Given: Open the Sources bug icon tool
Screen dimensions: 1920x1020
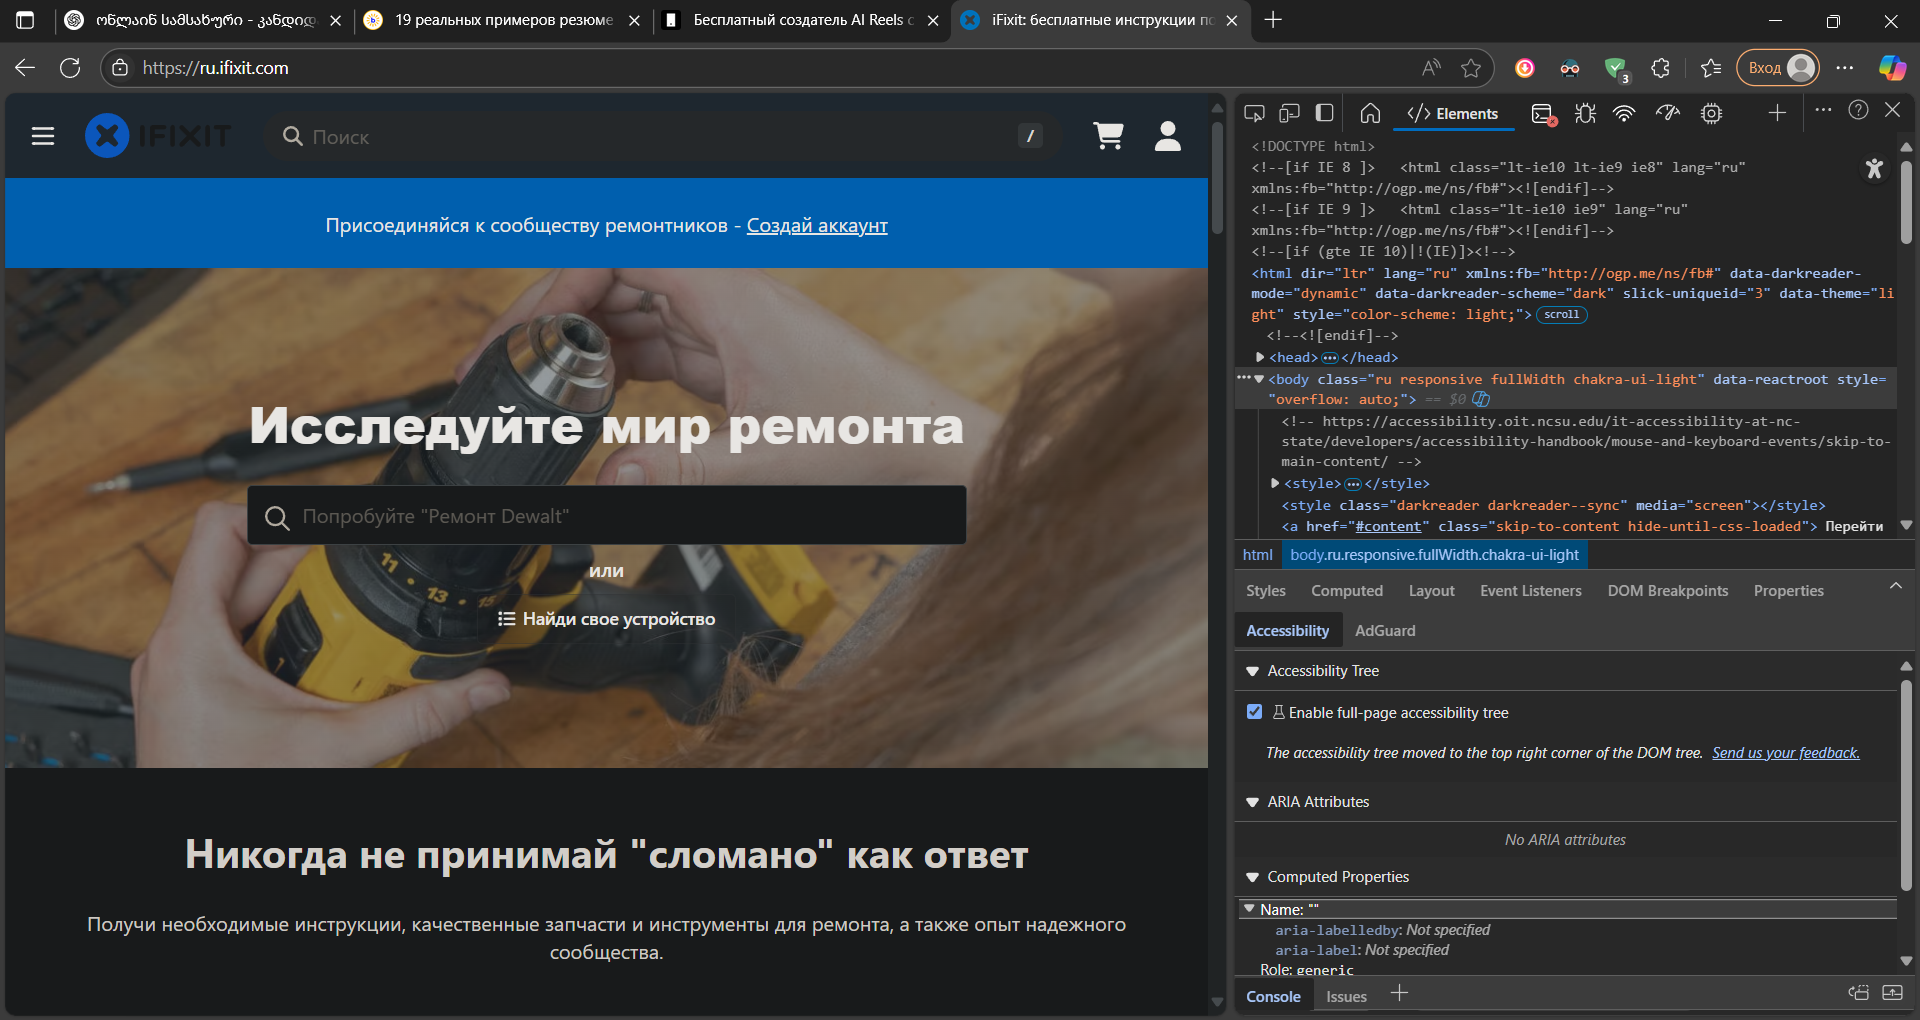Looking at the screenshot, I should coord(1585,113).
